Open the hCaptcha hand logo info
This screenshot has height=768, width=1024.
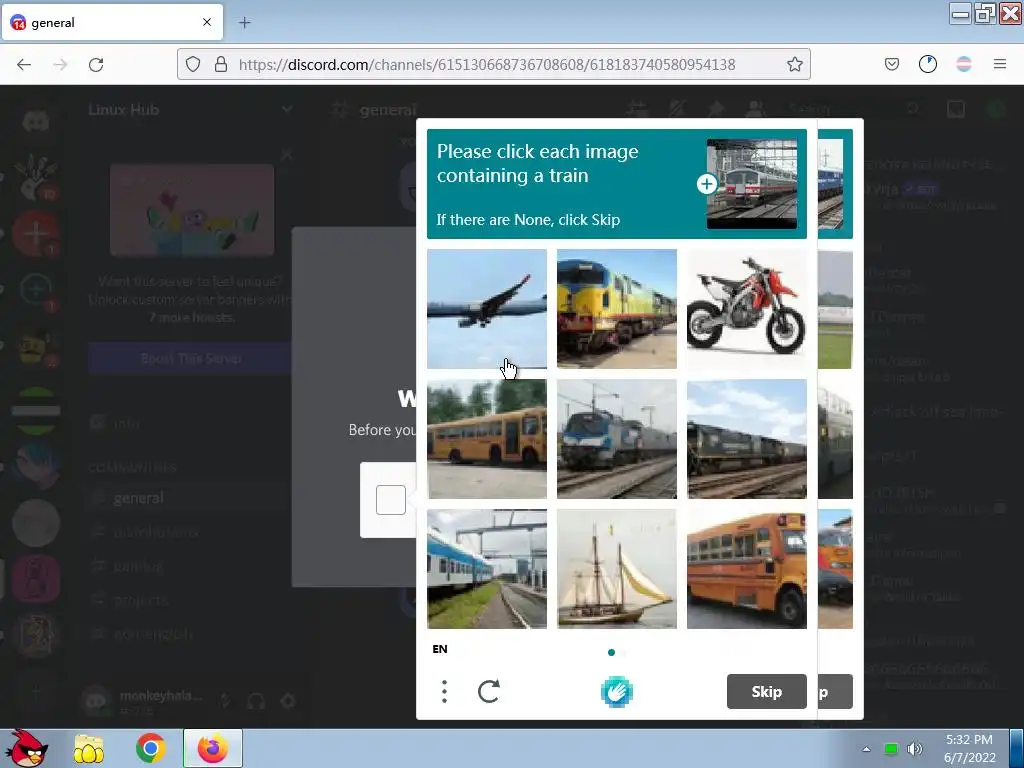pyautogui.click(x=616, y=692)
